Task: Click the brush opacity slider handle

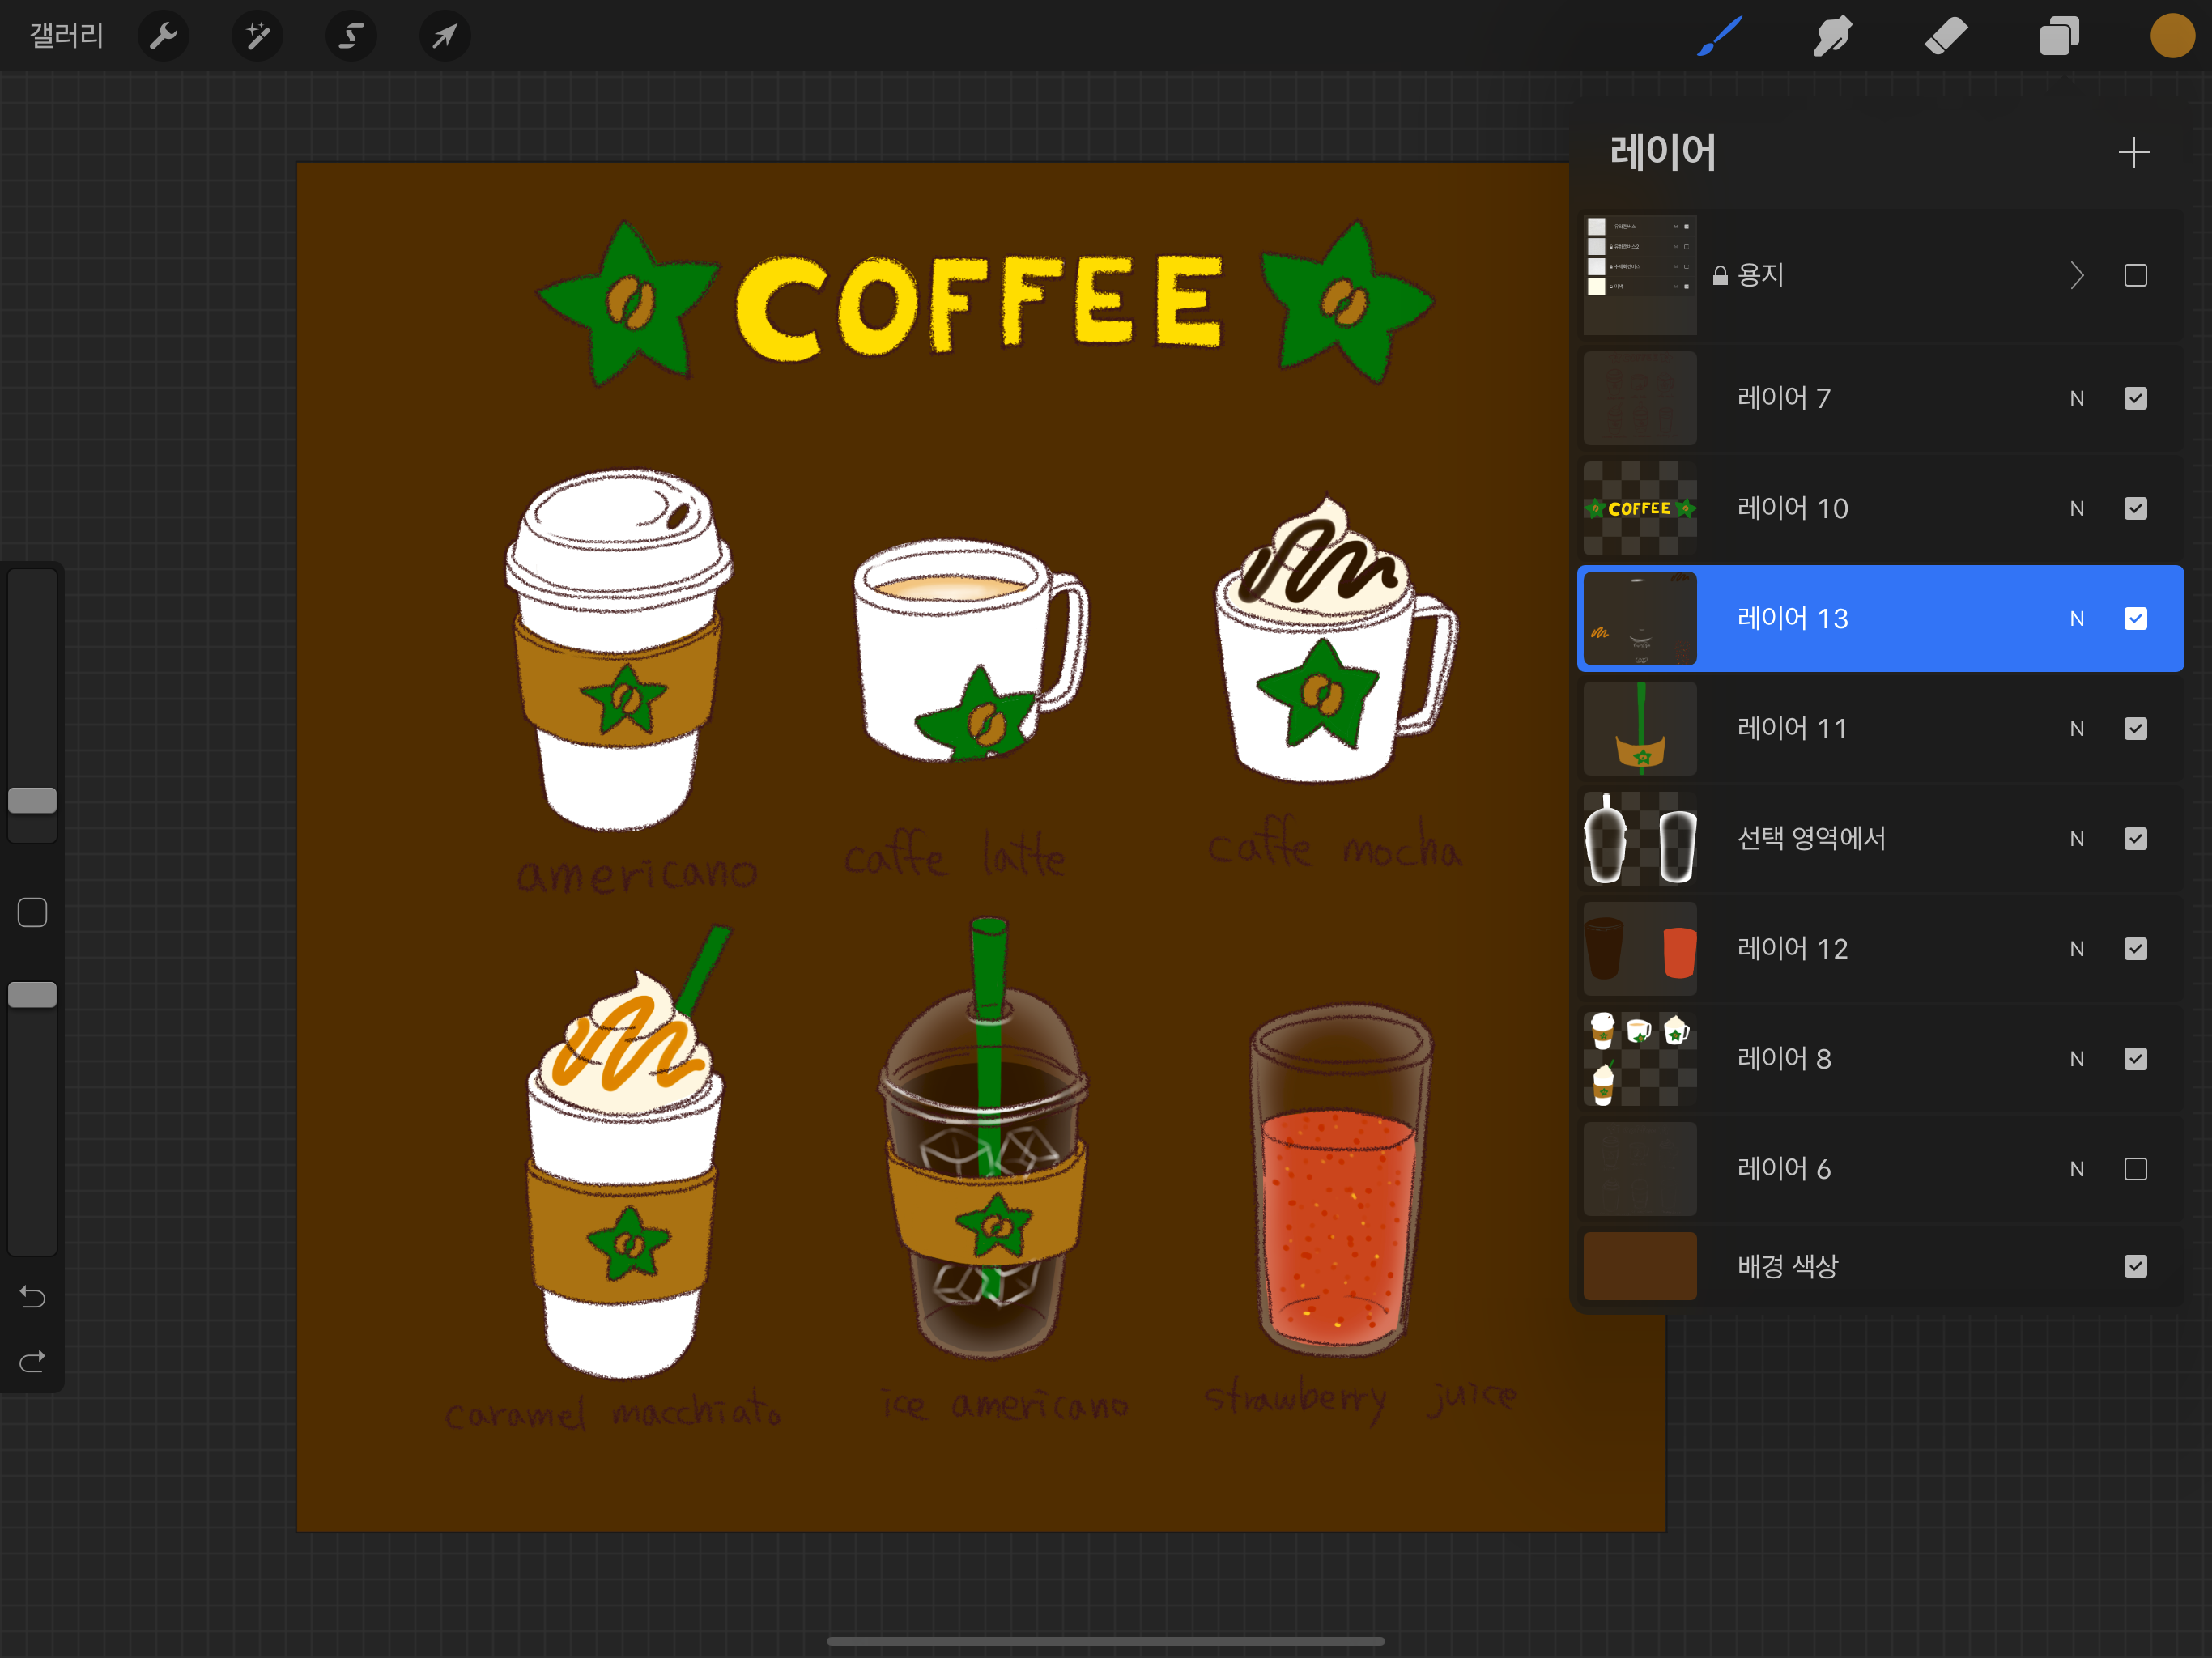Action: 32,995
